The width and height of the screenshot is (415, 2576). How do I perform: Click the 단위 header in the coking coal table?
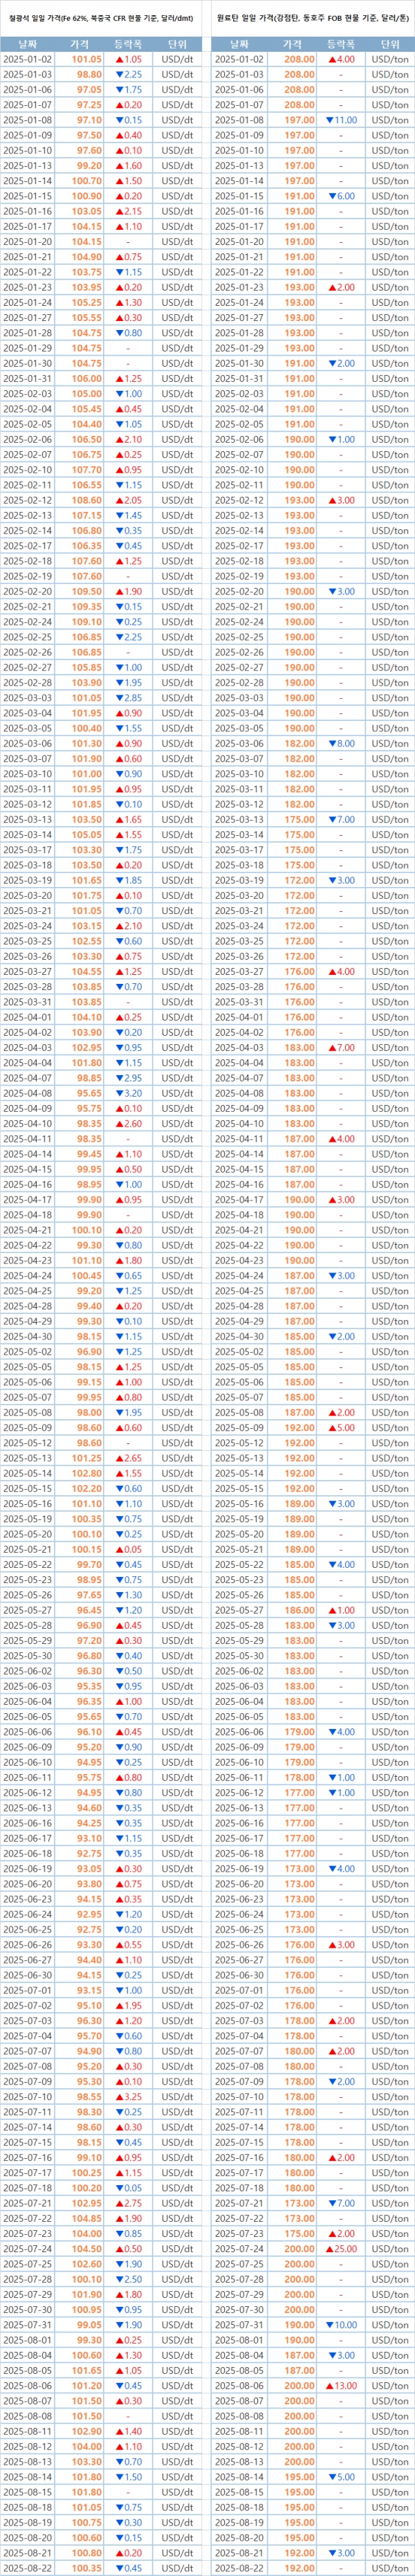(390, 45)
